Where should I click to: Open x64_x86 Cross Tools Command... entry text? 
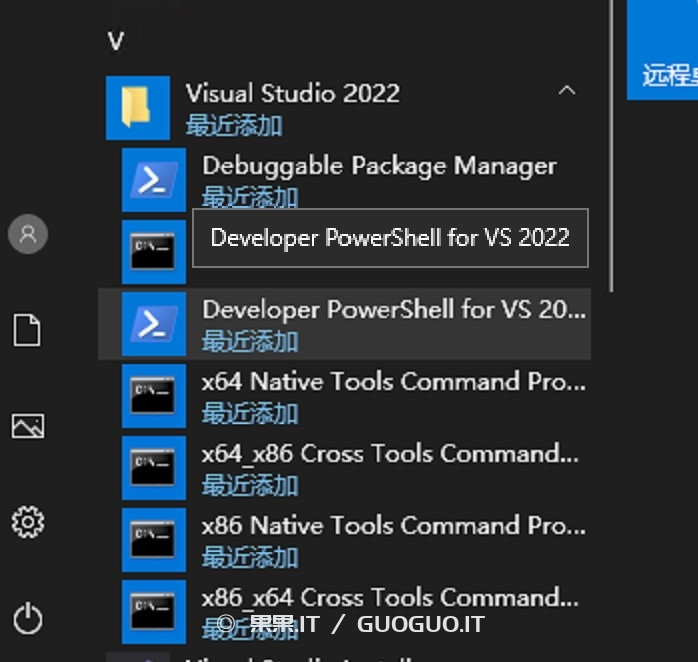pos(390,454)
